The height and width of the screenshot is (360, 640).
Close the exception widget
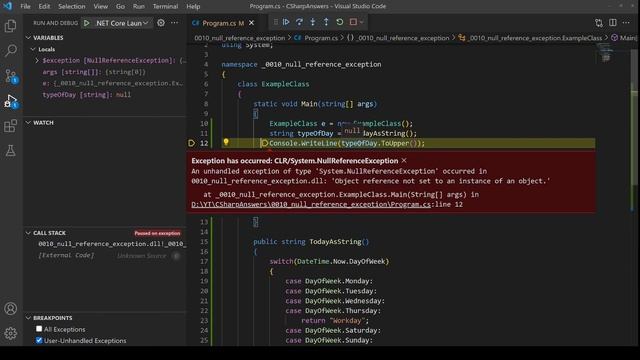(x=404, y=160)
